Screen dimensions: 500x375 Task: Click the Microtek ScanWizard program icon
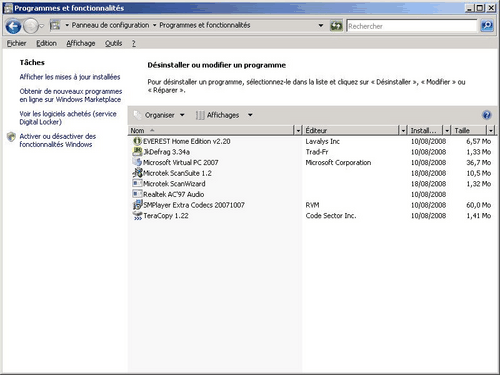pyautogui.click(x=137, y=184)
